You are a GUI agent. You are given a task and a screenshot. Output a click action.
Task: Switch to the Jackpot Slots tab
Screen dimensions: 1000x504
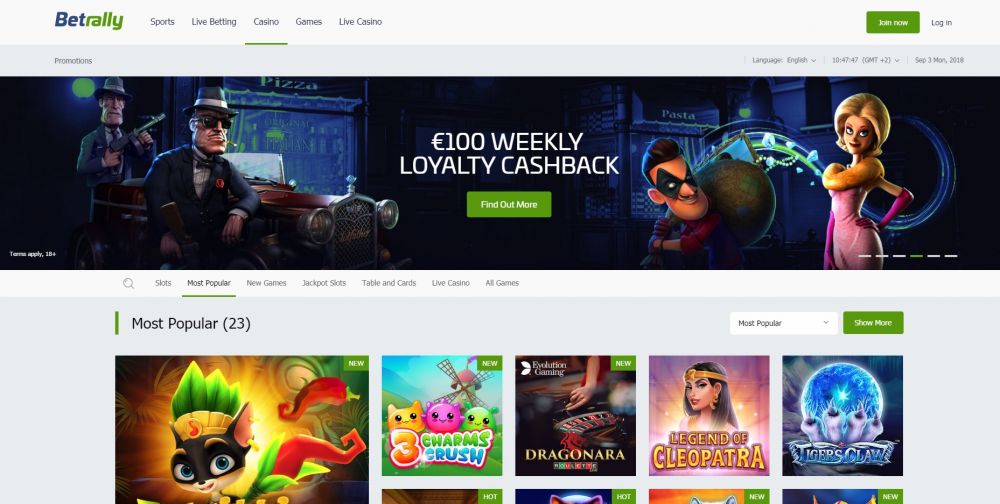pos(324,283)
